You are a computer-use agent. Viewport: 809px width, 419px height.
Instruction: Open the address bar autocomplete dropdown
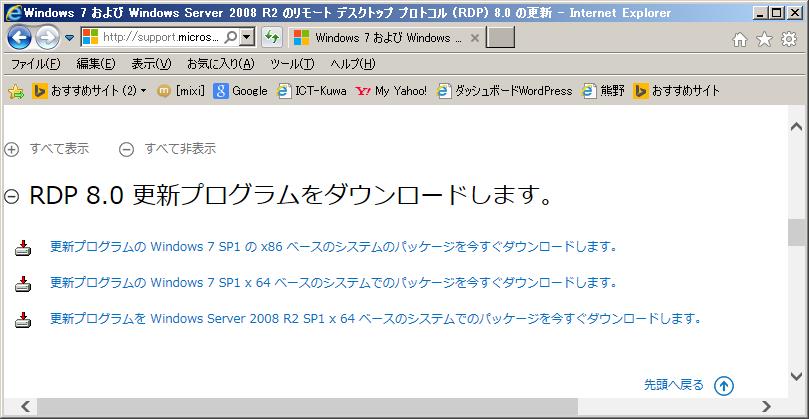248,37
